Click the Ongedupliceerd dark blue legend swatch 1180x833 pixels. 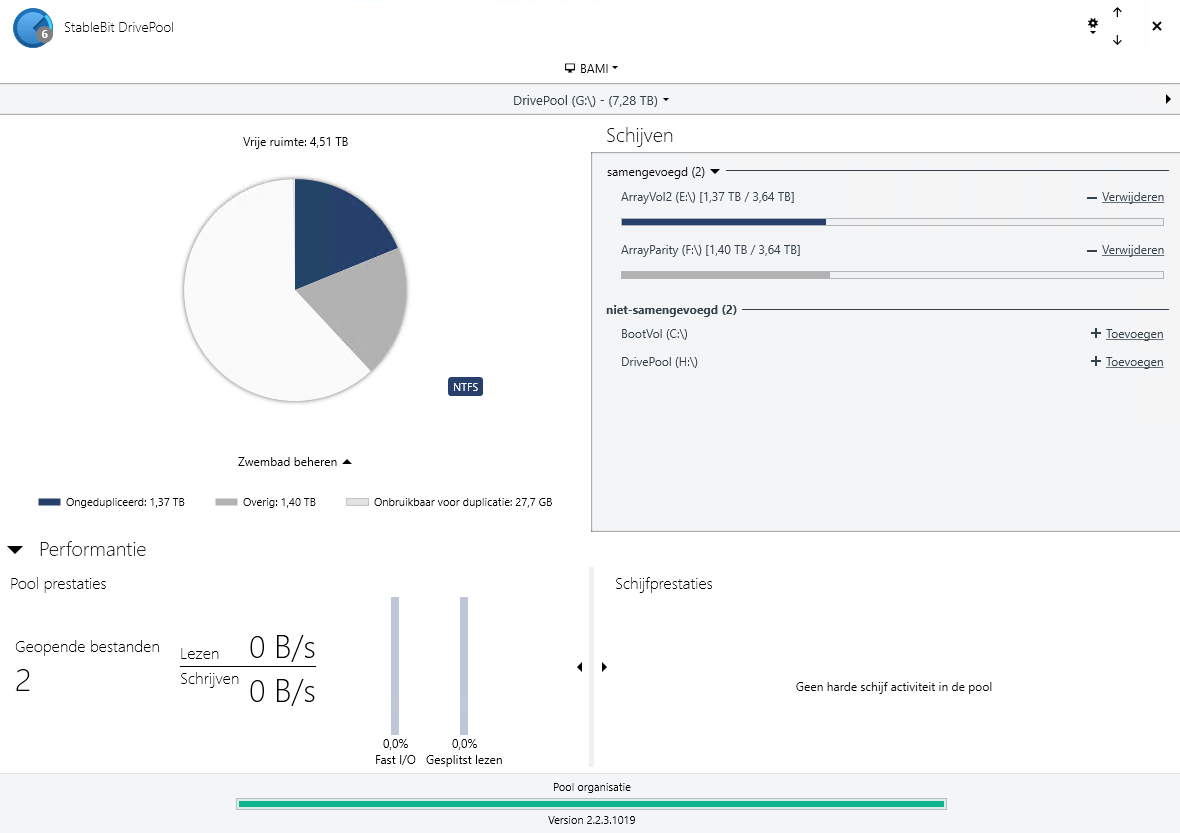(x=49, y=502)
